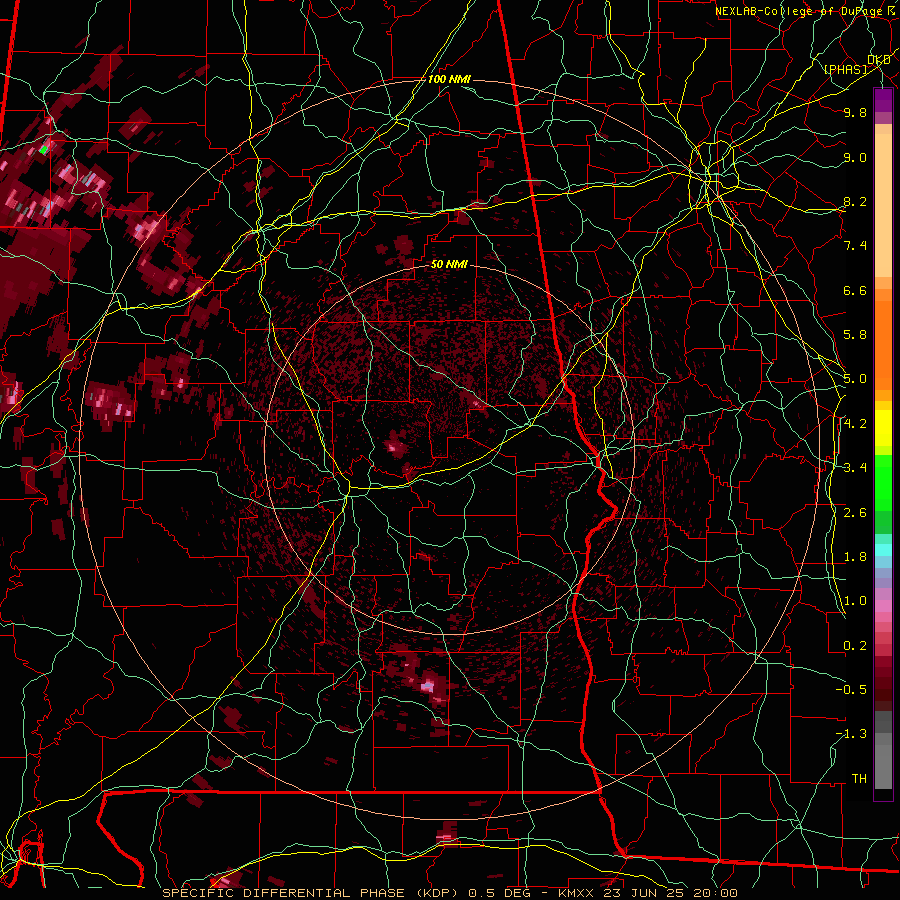Click the -1.3 scale label
Image resolution: width=900 pixels, height=900 pixels.
[851, 734]
